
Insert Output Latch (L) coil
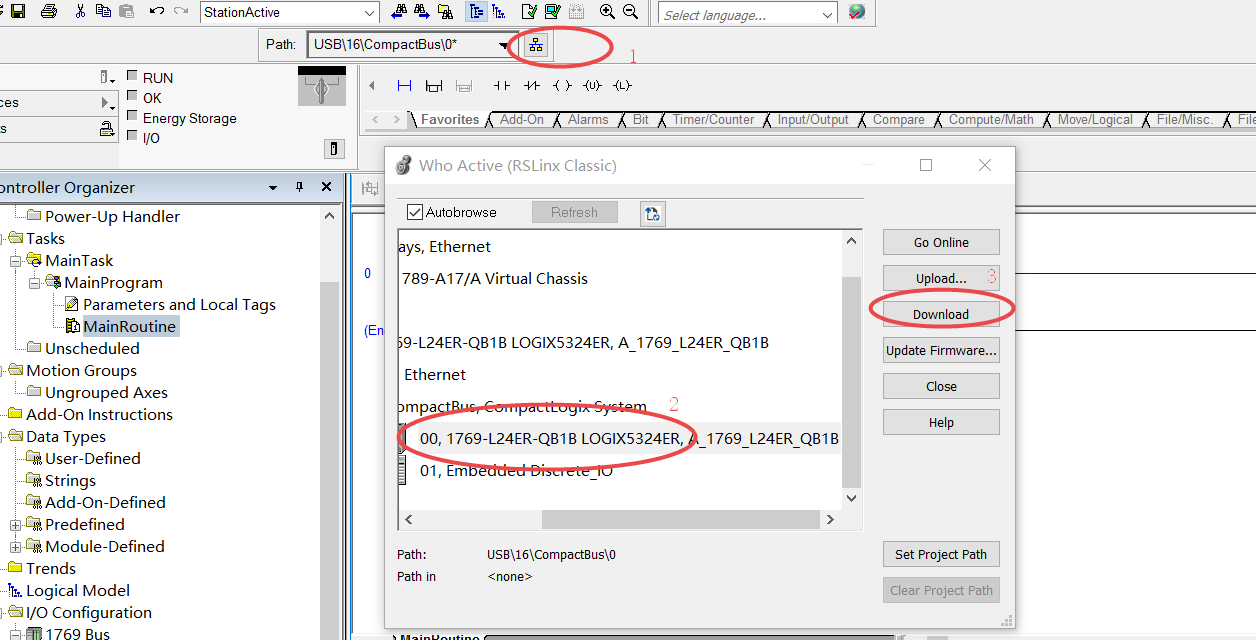622,86
